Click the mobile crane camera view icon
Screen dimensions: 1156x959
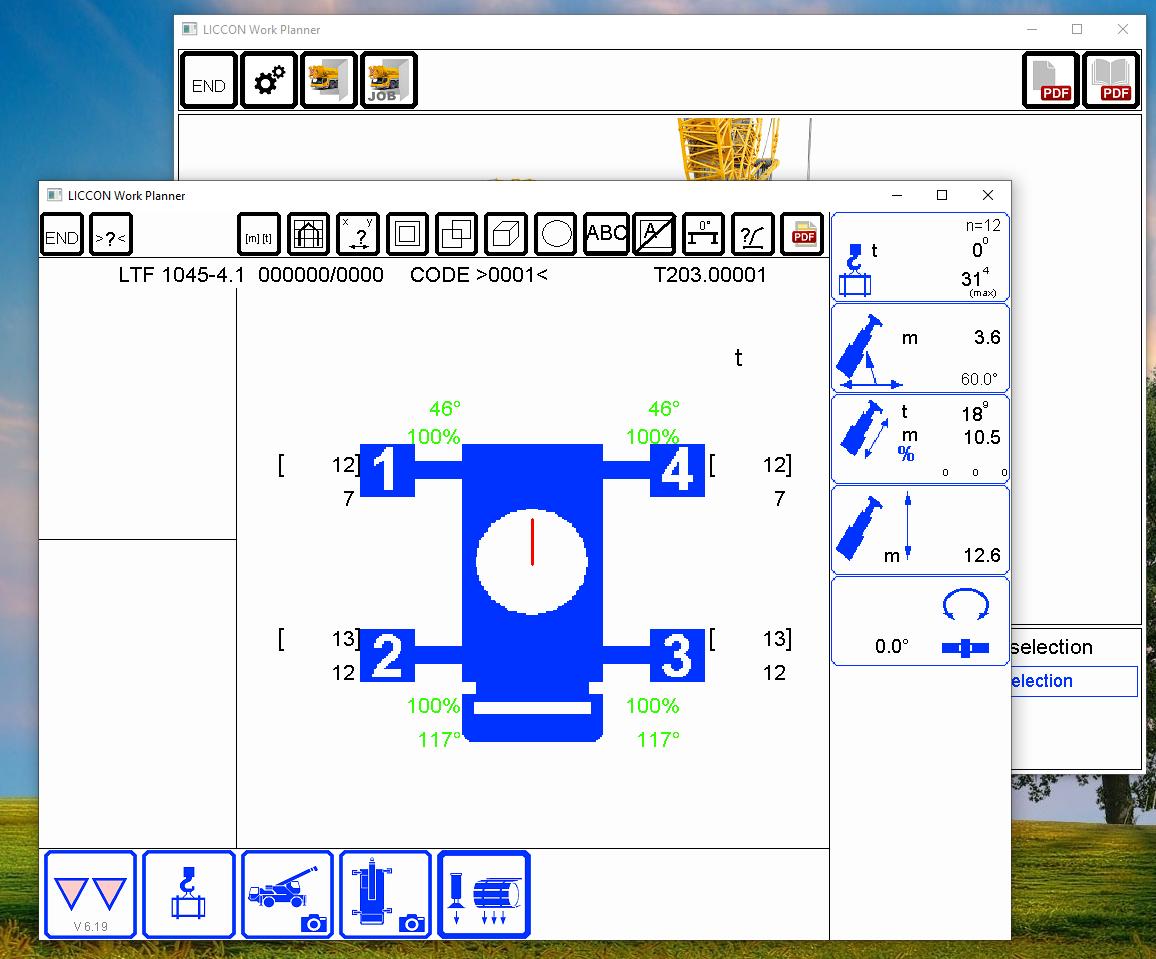[288, 894]
